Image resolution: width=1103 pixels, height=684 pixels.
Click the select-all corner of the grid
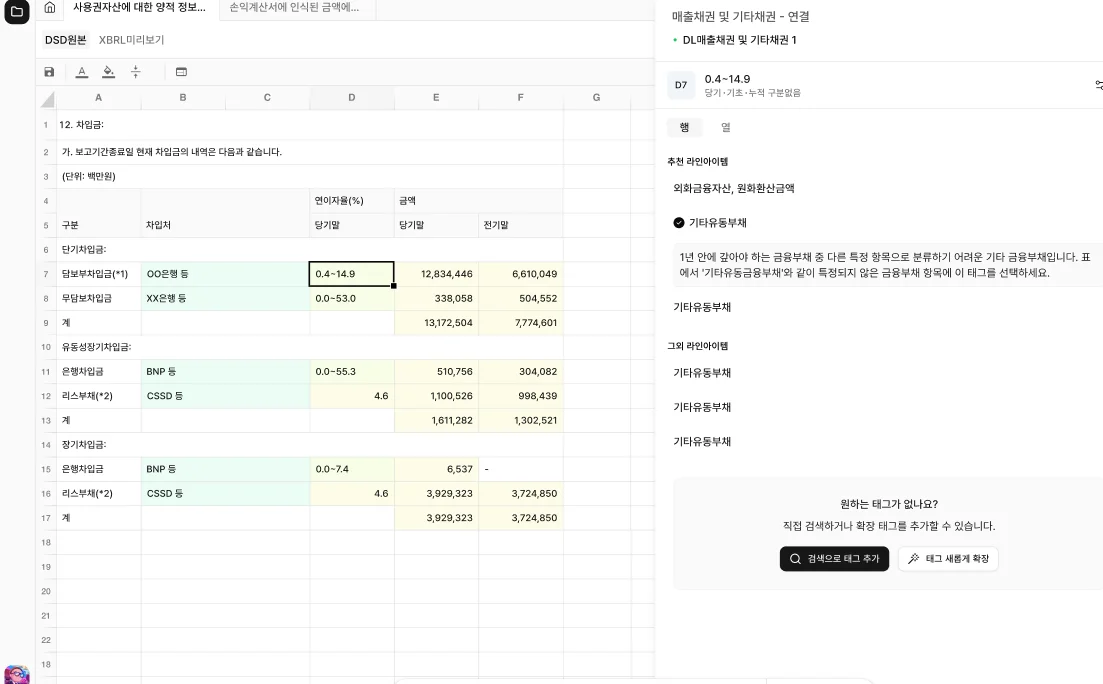(x=46, y=98)
